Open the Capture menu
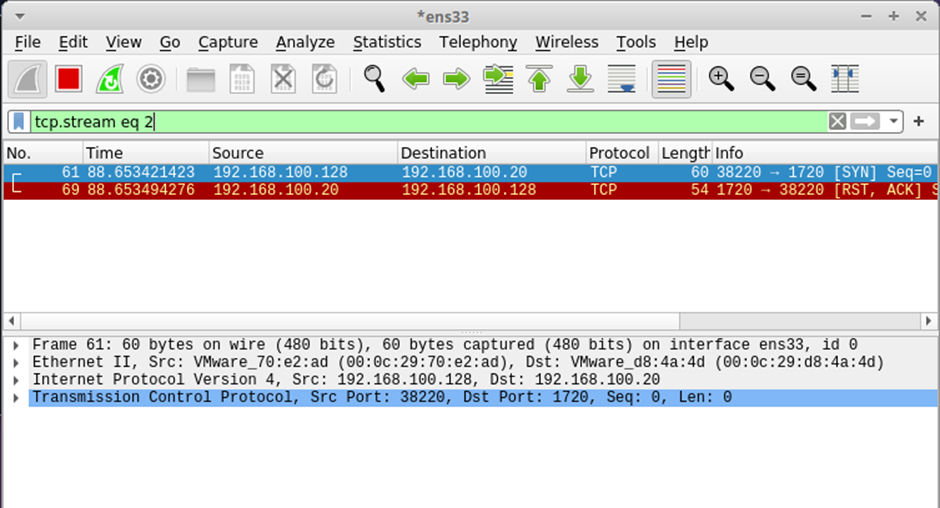Viewport: 940px width, 508px height. click(228, 42)
